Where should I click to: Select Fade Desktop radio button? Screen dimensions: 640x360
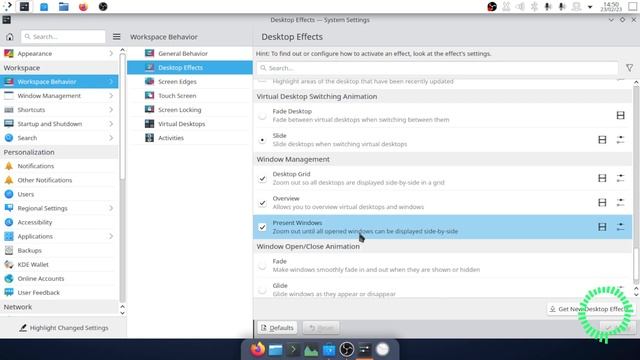(x=262, y=116)
